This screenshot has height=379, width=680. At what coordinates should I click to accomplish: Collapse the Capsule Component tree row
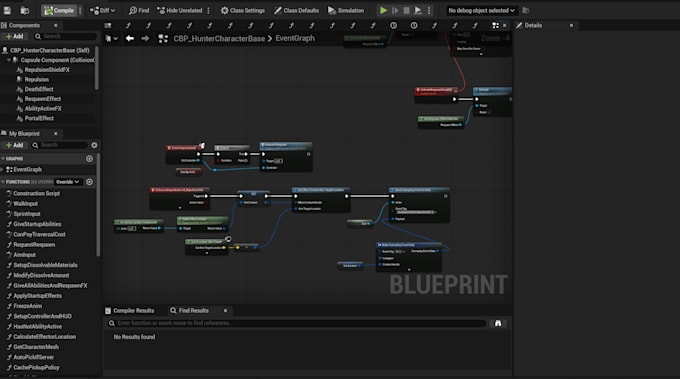coord(9,60)
